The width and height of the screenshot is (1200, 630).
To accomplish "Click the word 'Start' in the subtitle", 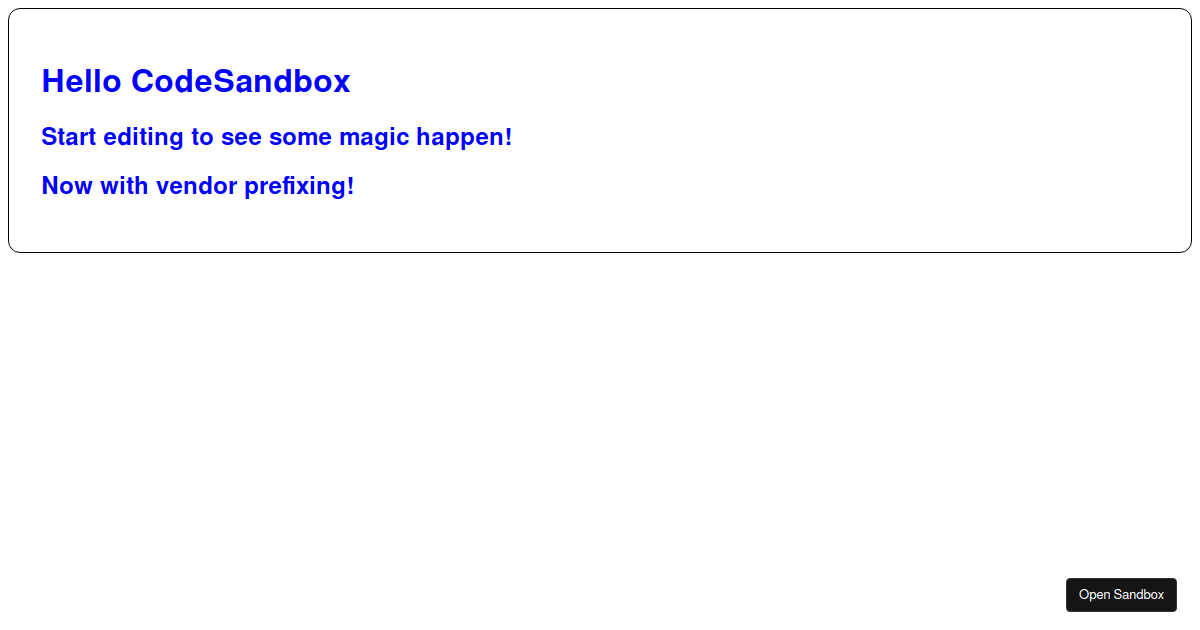I will pyautogui.click(x=70, y=137).
